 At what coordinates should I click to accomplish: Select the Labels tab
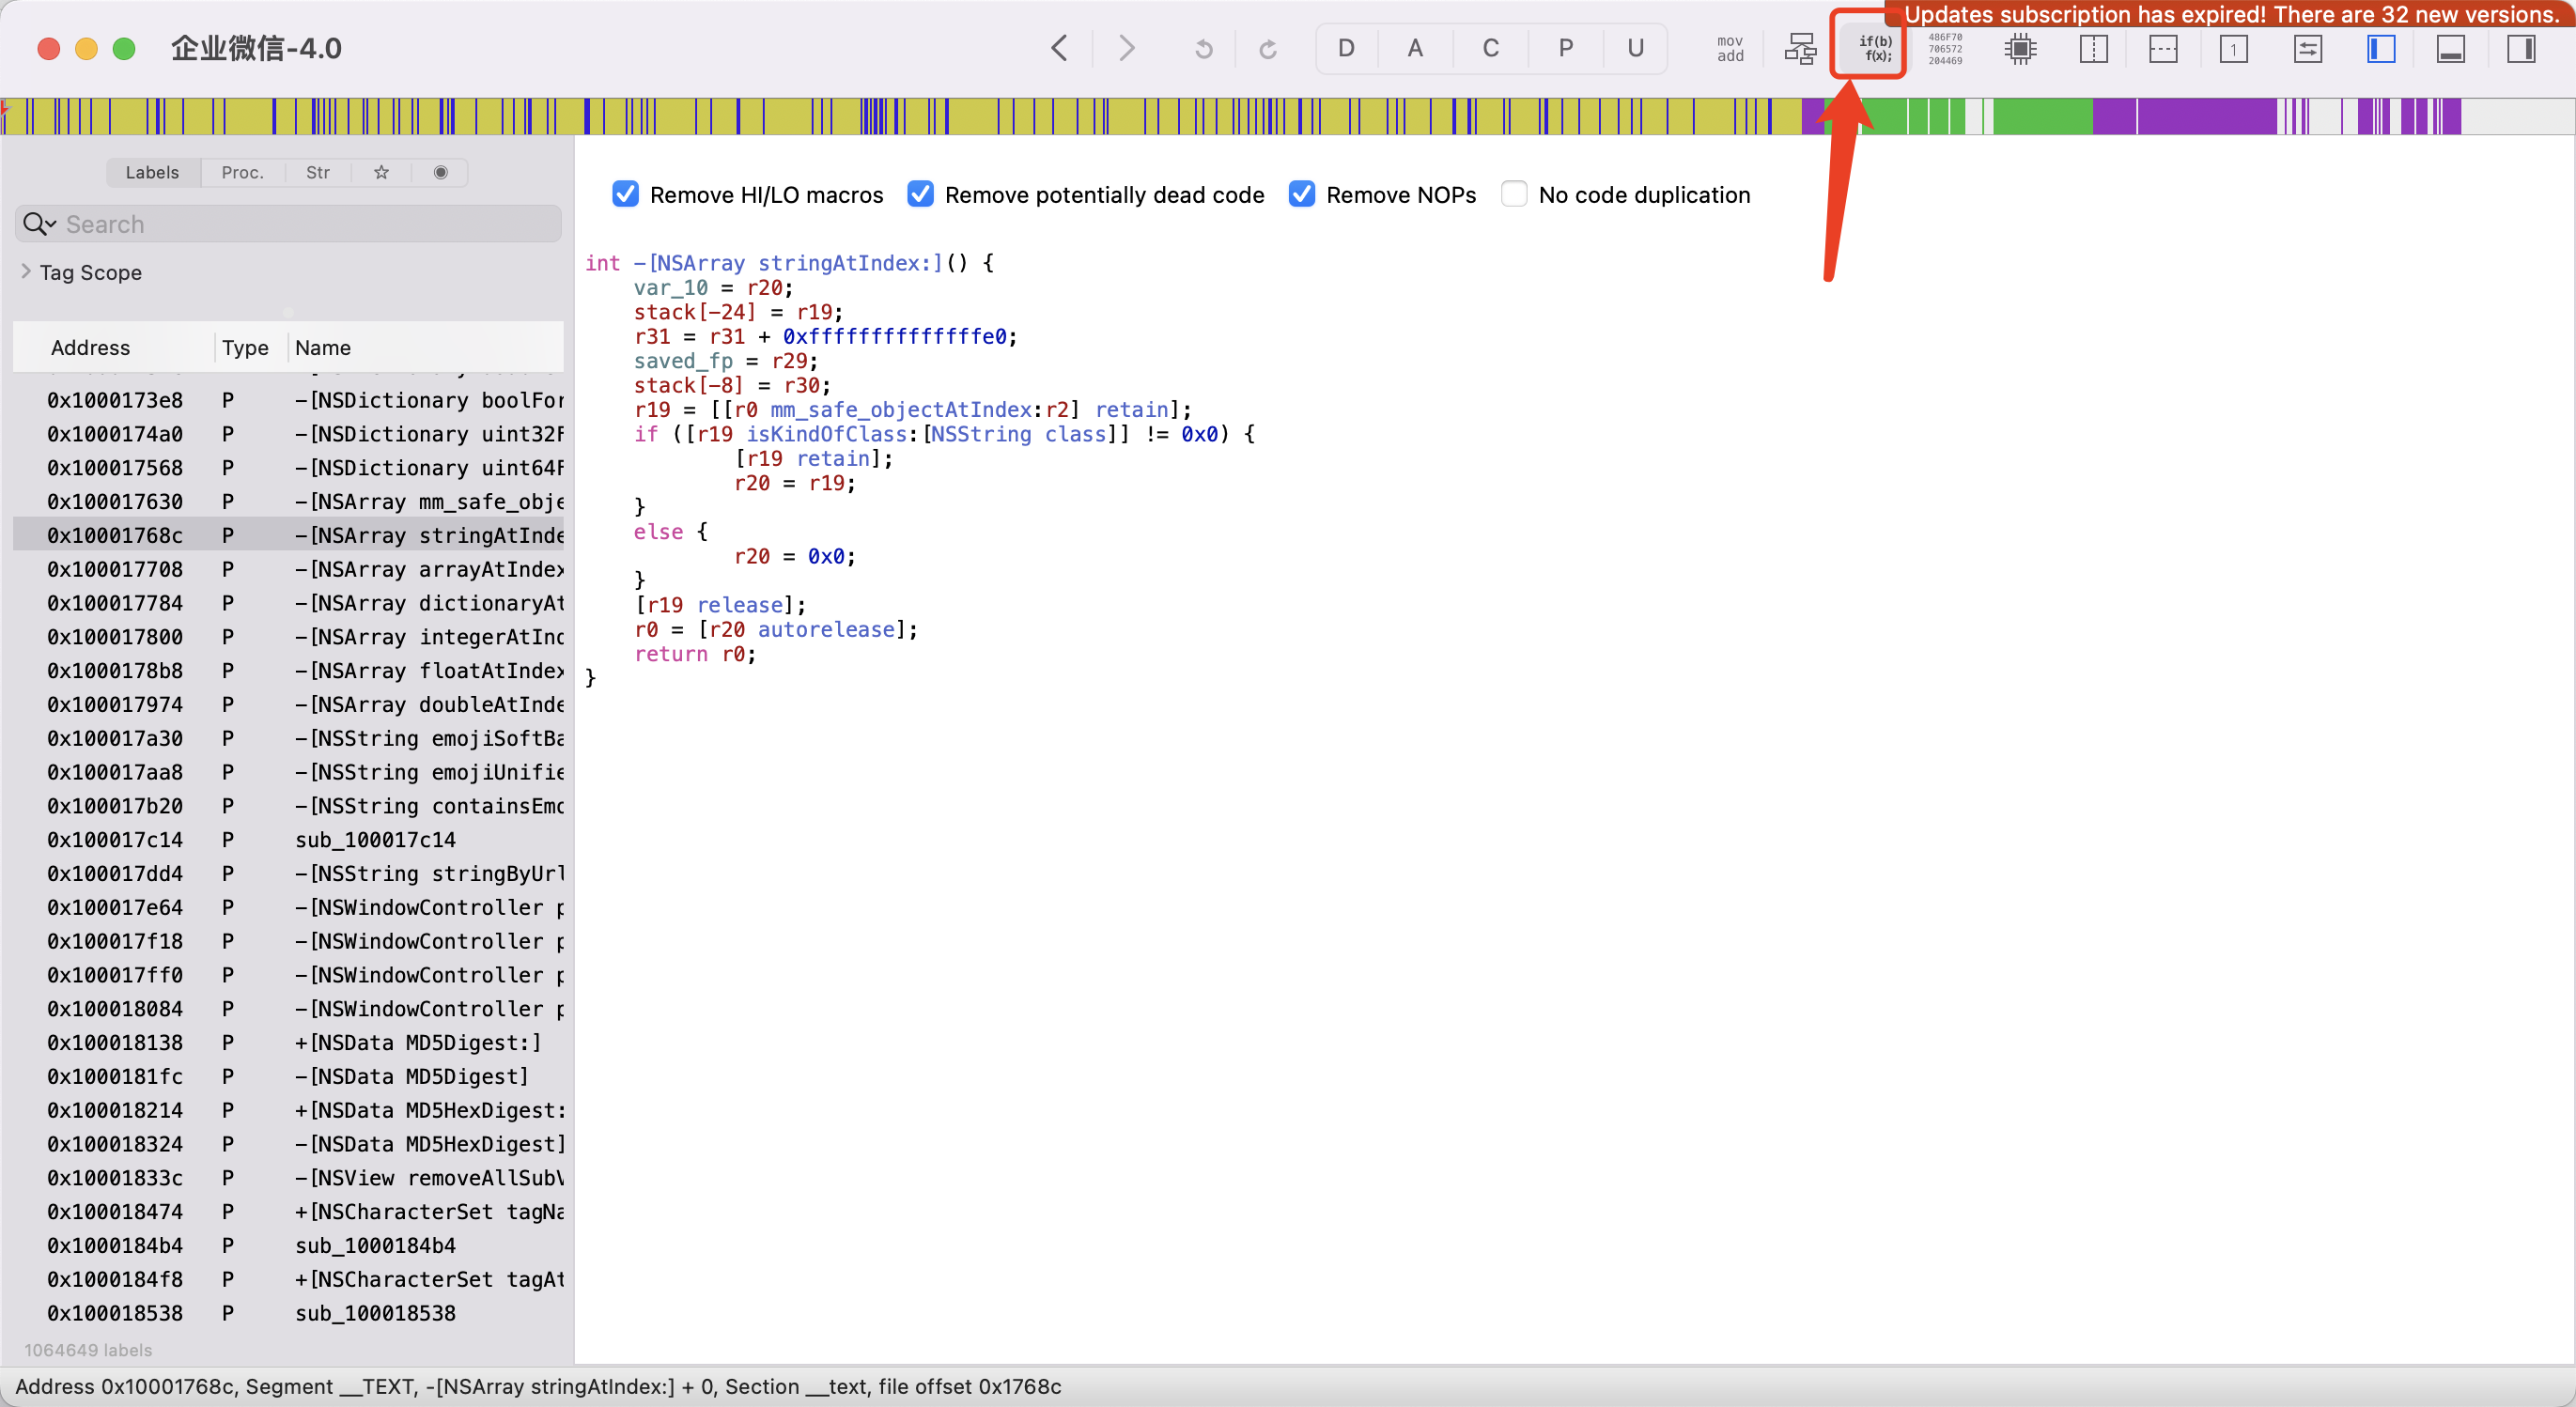pyautogui.click(x=152, y=172)
